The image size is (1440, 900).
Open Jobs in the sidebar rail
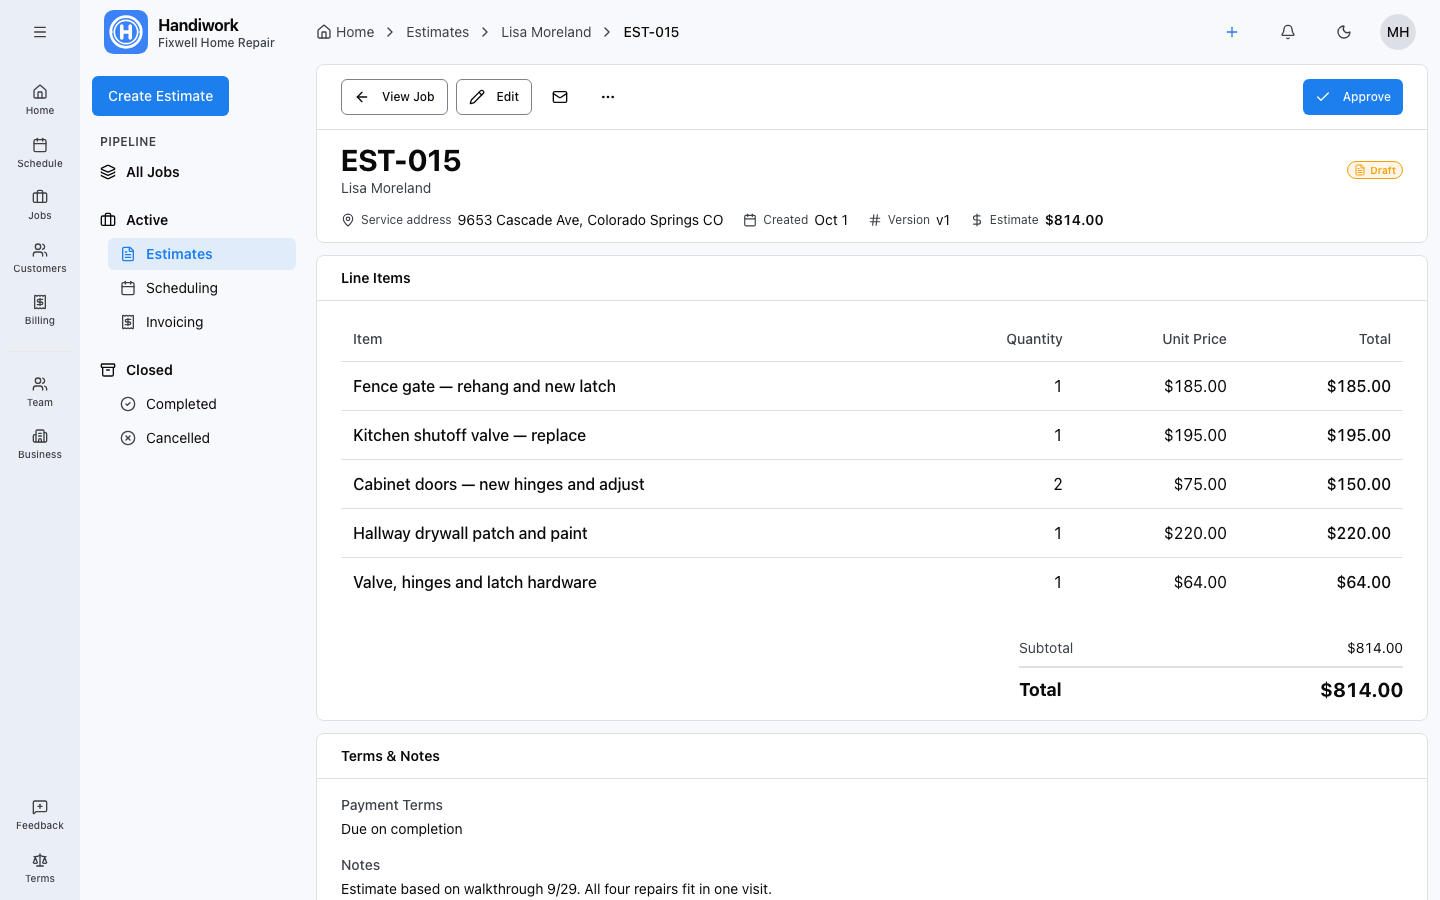pos(40,204)
